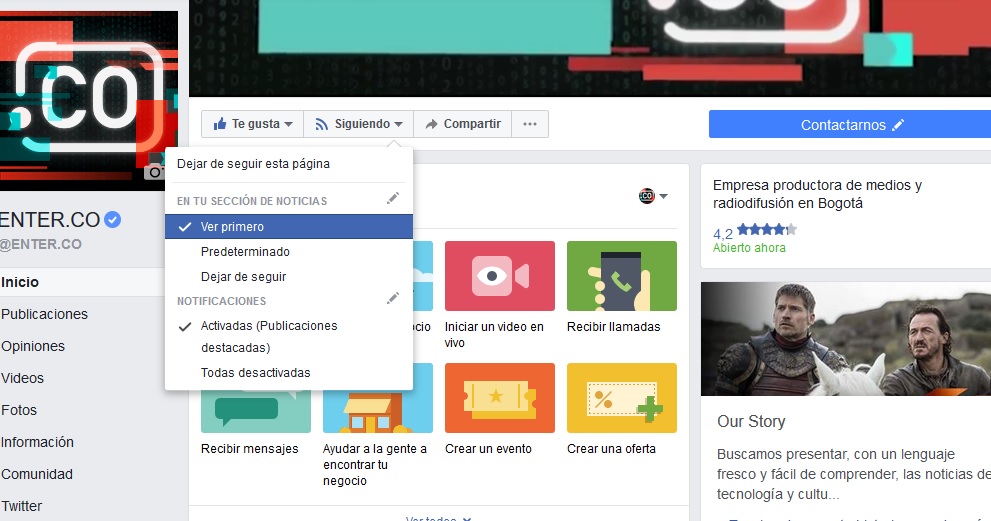Click the page cover photo
This screenshot has width=991, height=521.
(x=590, y=48)
